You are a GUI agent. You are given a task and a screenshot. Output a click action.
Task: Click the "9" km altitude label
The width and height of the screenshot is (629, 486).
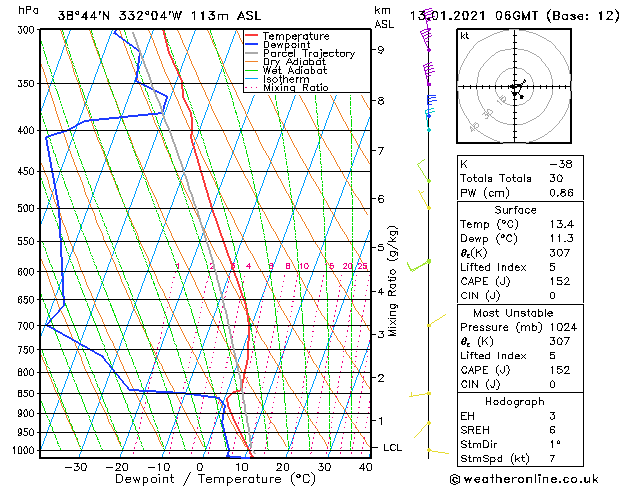point(380,50)
